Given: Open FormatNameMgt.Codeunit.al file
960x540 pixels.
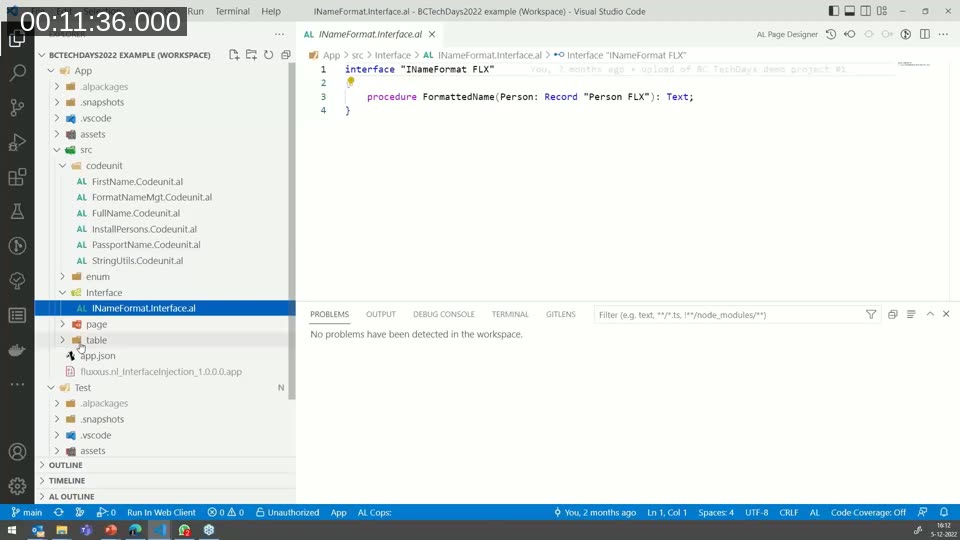Looking at the screenshot, I should pos(152,197).
